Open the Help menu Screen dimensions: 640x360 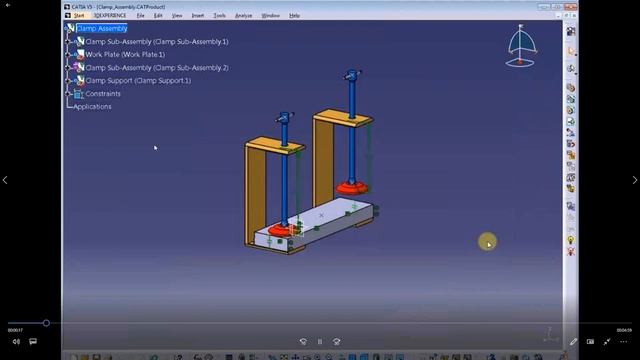tap(294, 16)
